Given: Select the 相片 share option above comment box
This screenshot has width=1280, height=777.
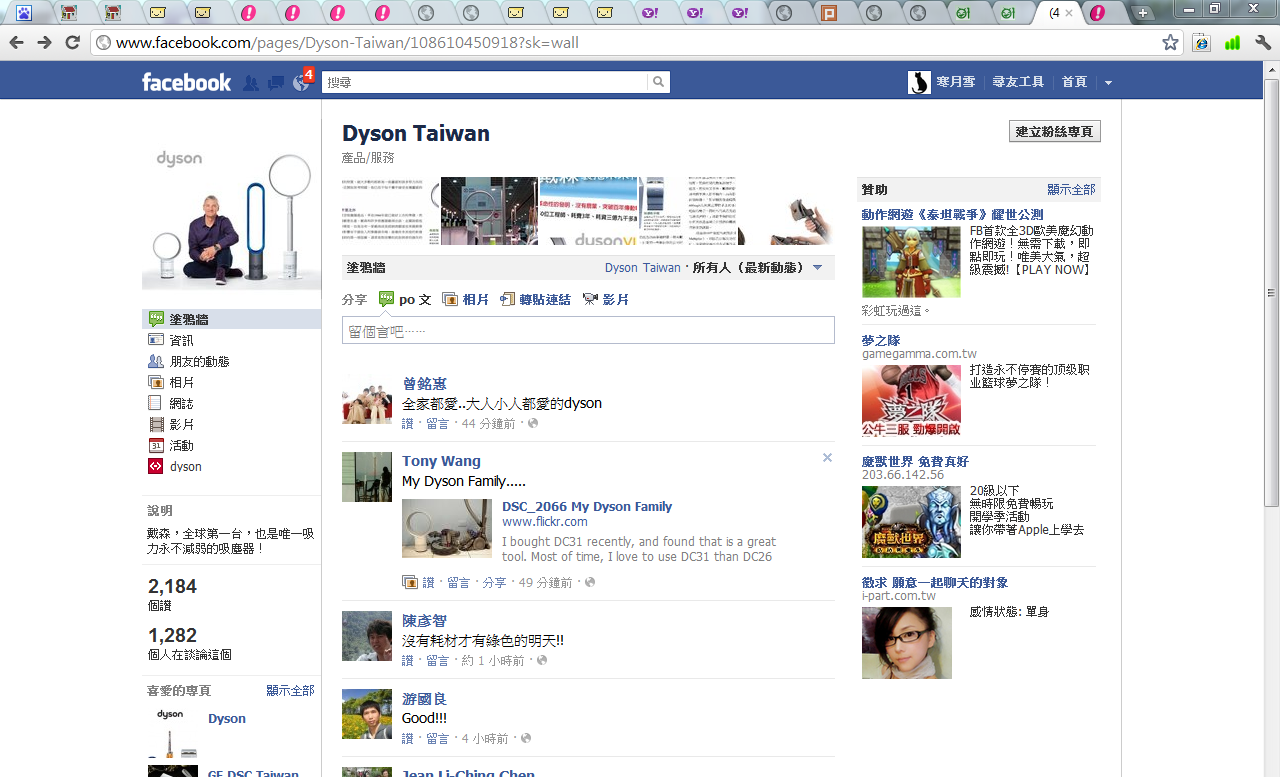Looking at the screenshot, I should click(465, 299).
